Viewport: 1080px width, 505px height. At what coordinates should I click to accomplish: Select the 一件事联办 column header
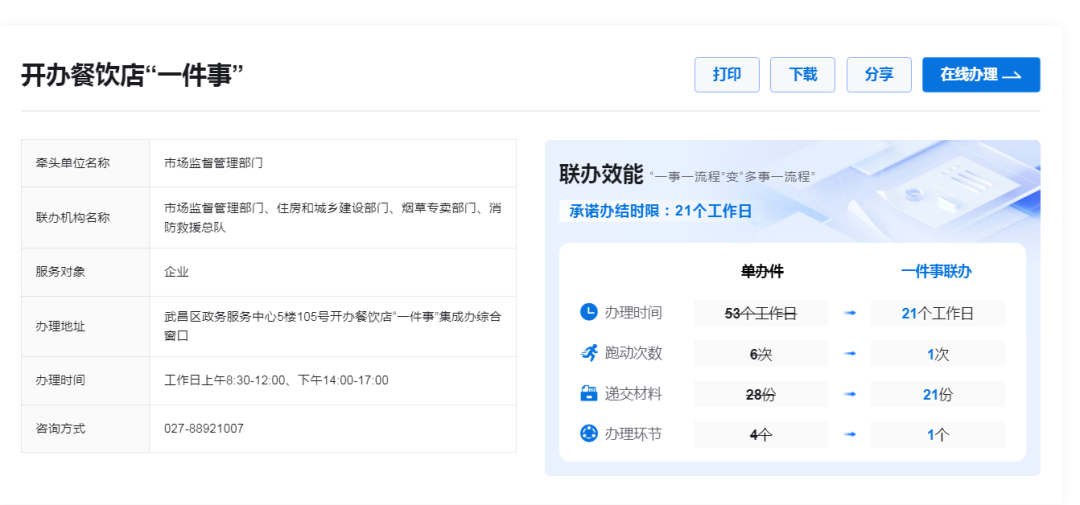tap(936, 271)
